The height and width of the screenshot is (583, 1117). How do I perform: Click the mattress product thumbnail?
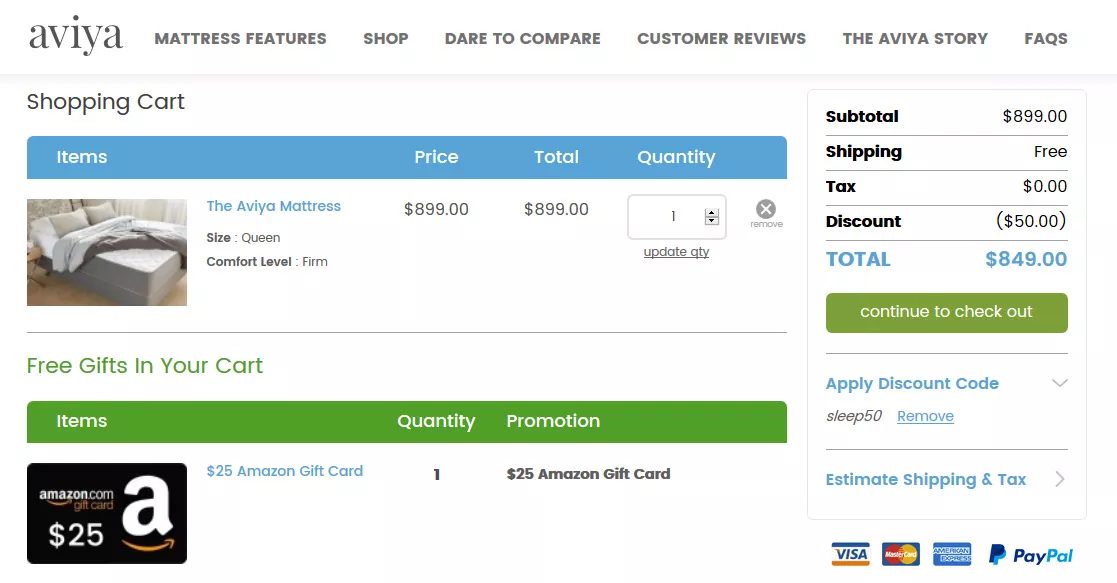tap(107, 252)
